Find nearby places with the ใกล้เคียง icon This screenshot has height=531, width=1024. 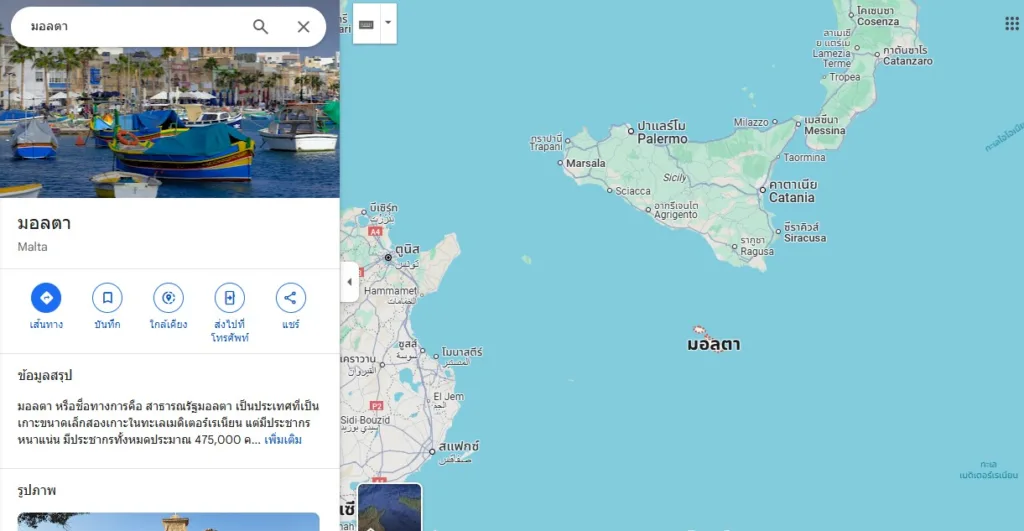tap(168, 298)
